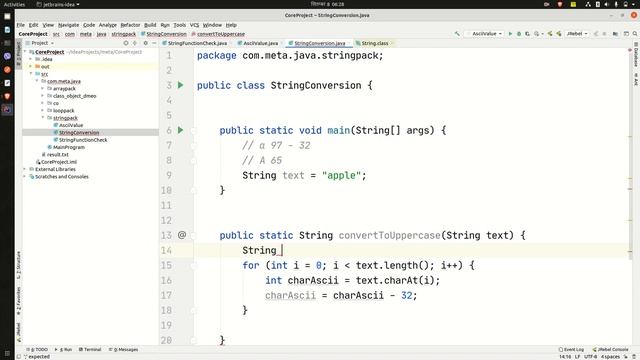
Task: Expand the arraypack package
Action: click(42, 89)
